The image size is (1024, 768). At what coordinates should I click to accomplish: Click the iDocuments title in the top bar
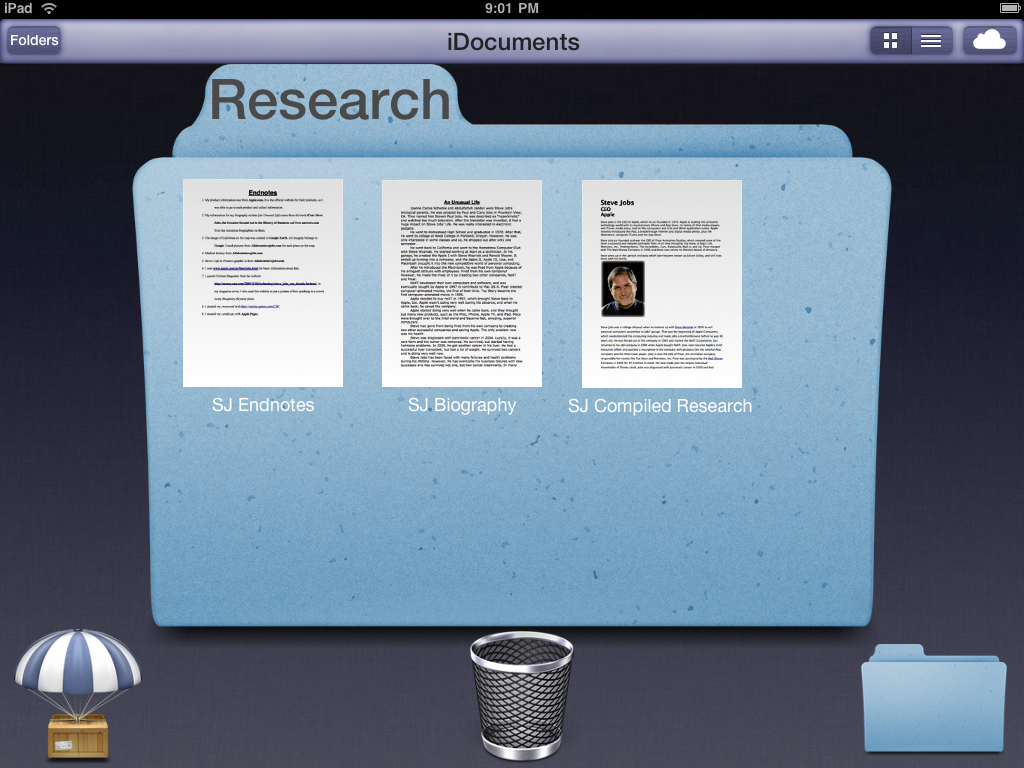tap(513, 42)
